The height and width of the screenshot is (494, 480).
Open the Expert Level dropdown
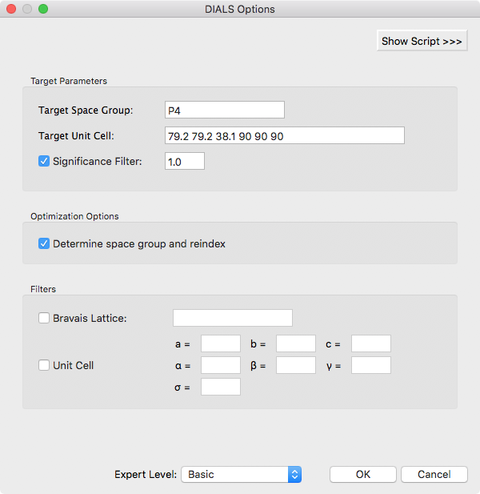(x=241, y=474)
